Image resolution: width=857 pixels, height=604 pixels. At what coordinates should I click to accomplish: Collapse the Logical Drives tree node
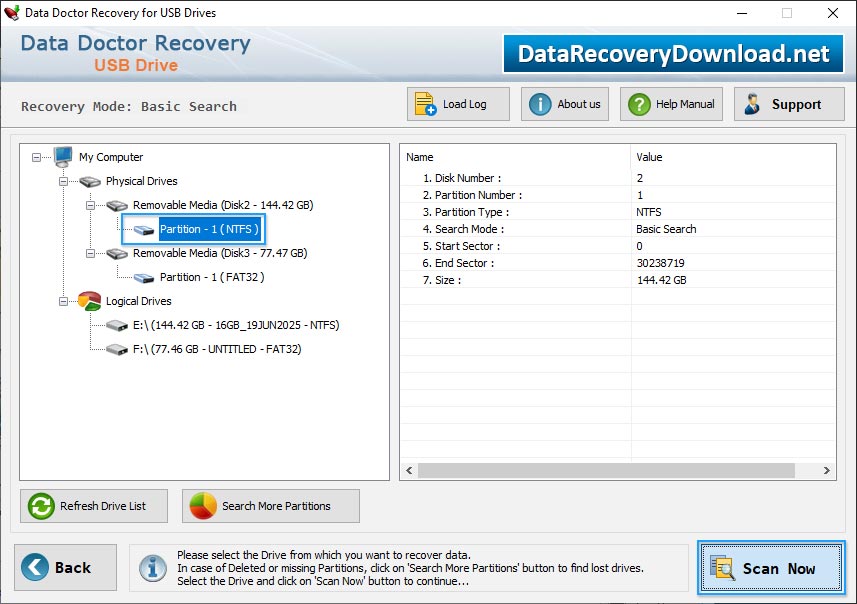click(63, 301)
